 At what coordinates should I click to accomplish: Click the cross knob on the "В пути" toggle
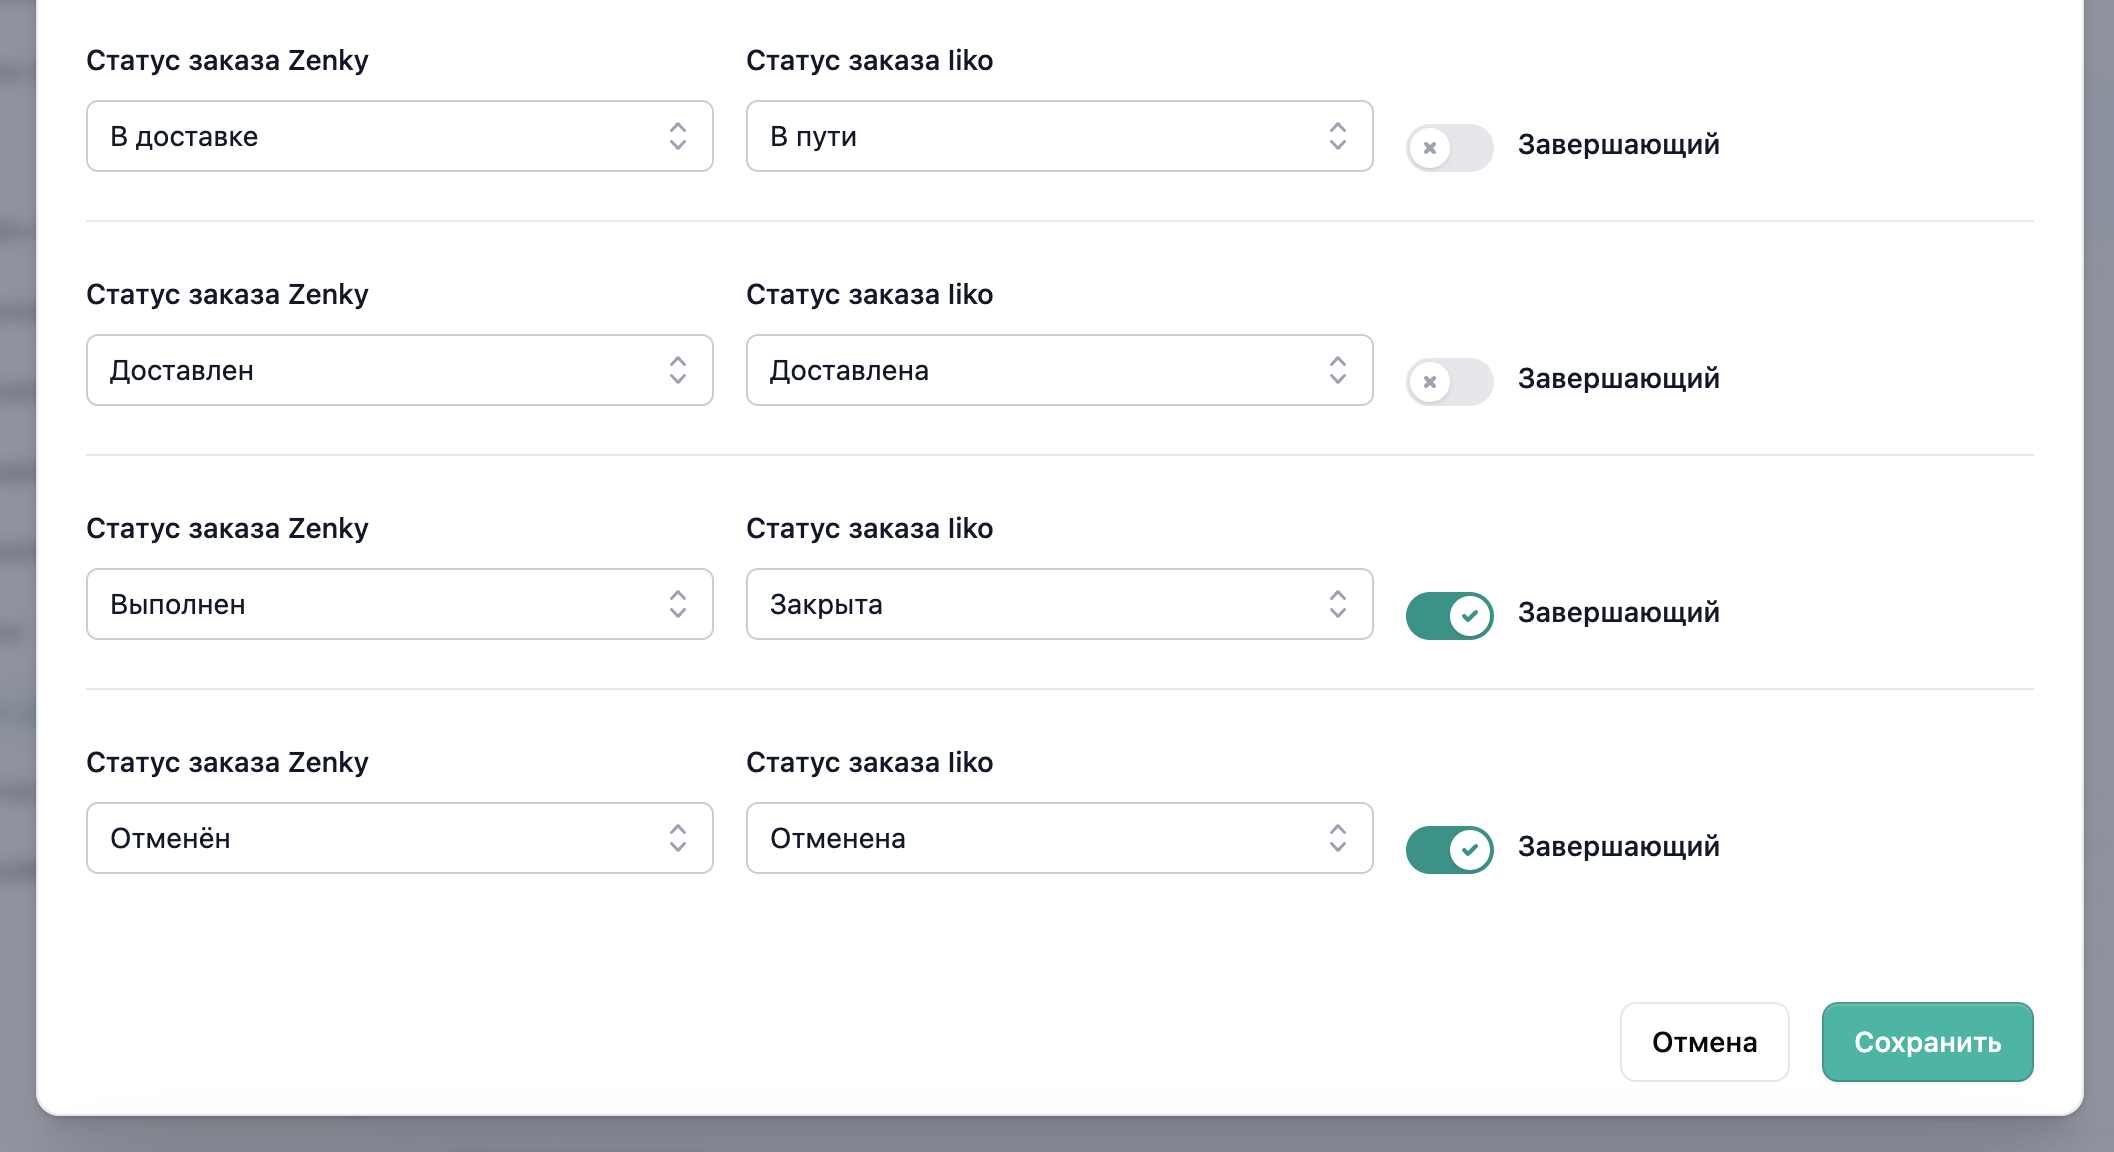tap(1430, 147)
